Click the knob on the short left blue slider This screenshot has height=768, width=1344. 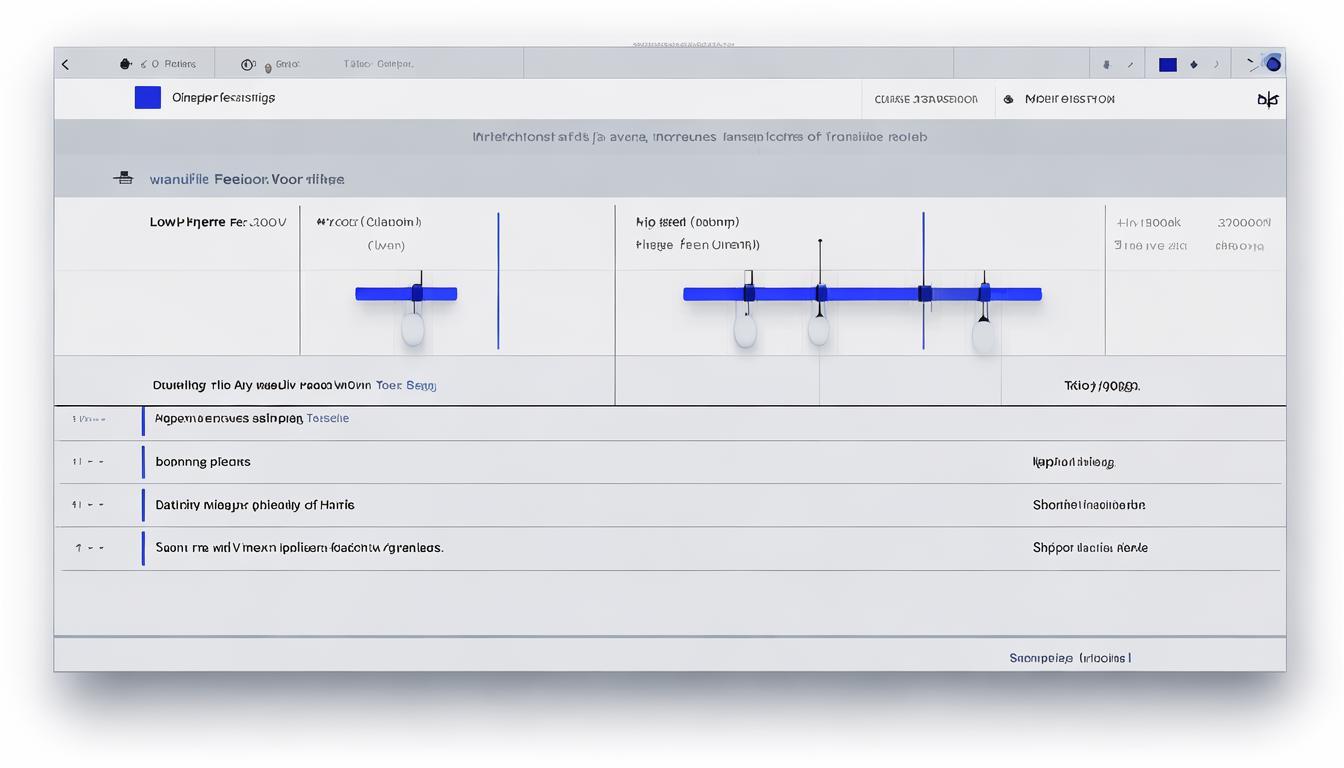(417, 294)
